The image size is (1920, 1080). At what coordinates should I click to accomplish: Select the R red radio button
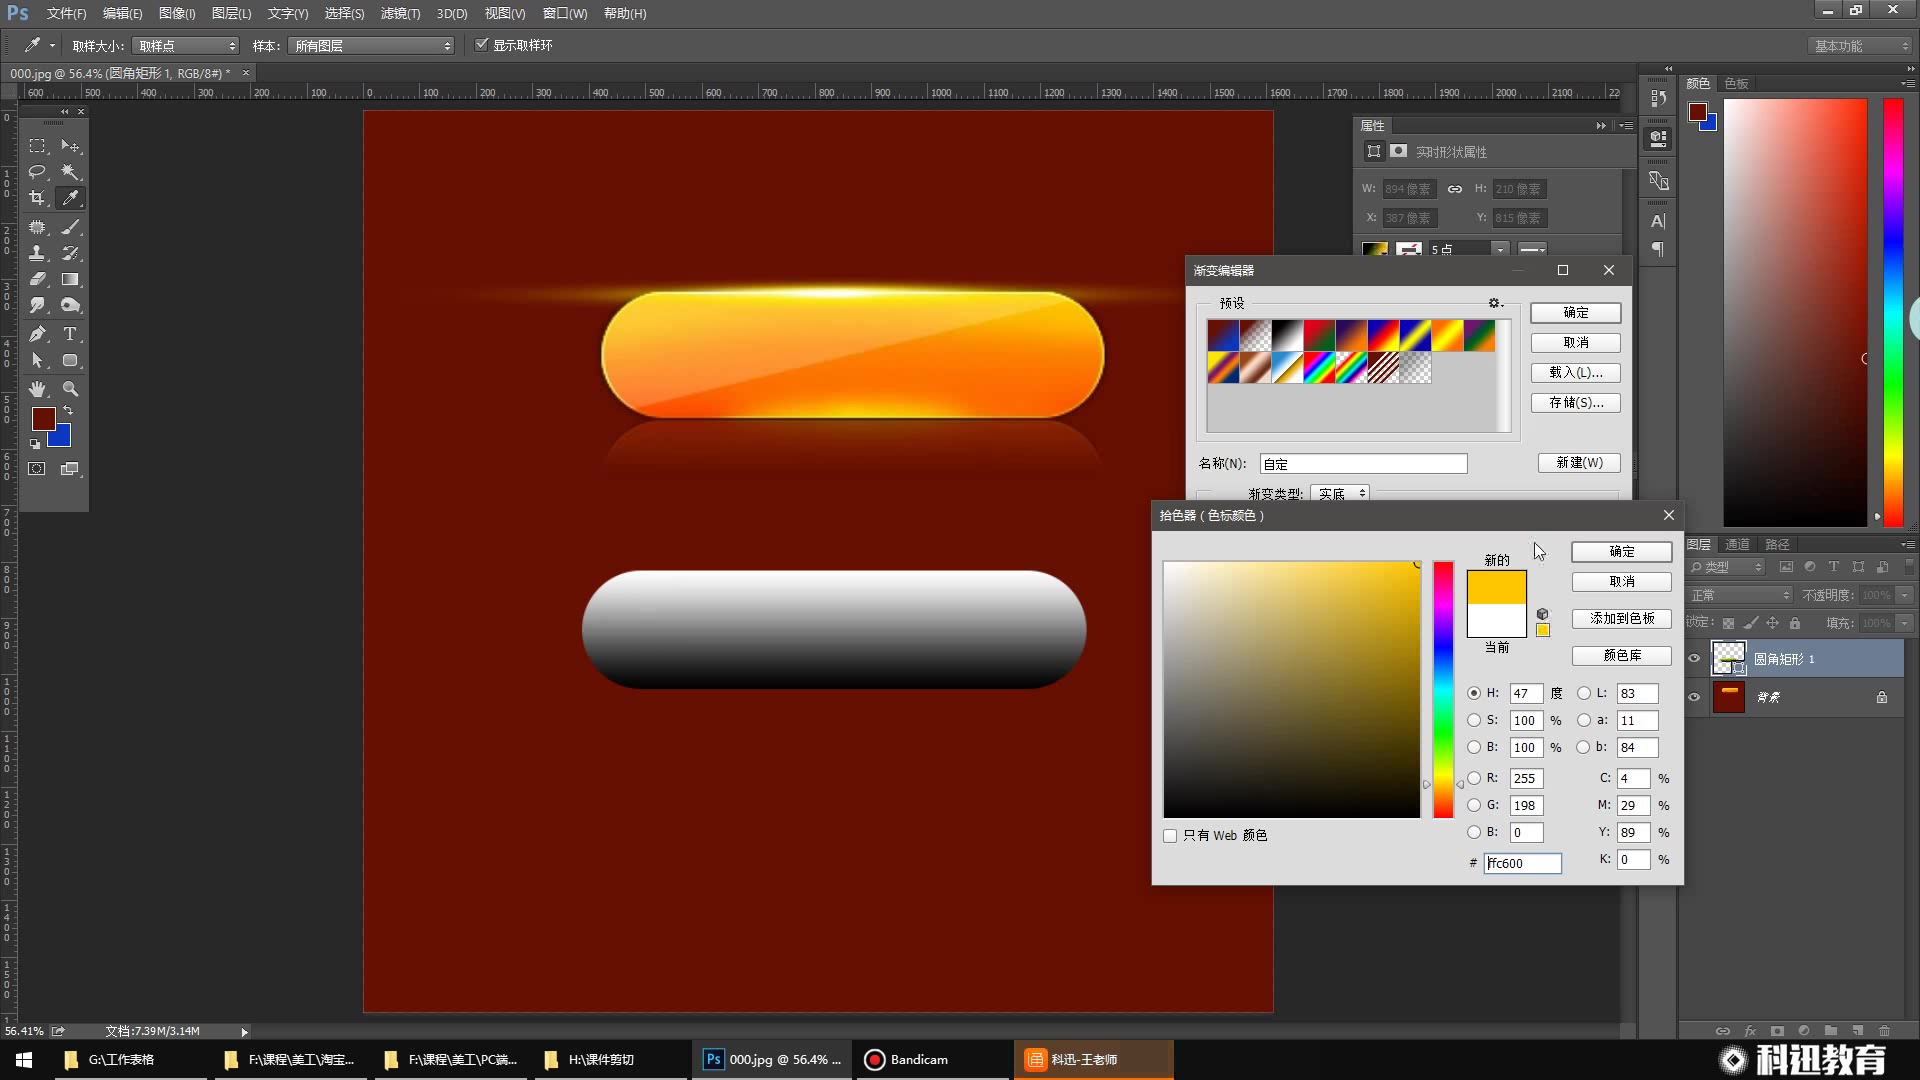(1474, 778)
